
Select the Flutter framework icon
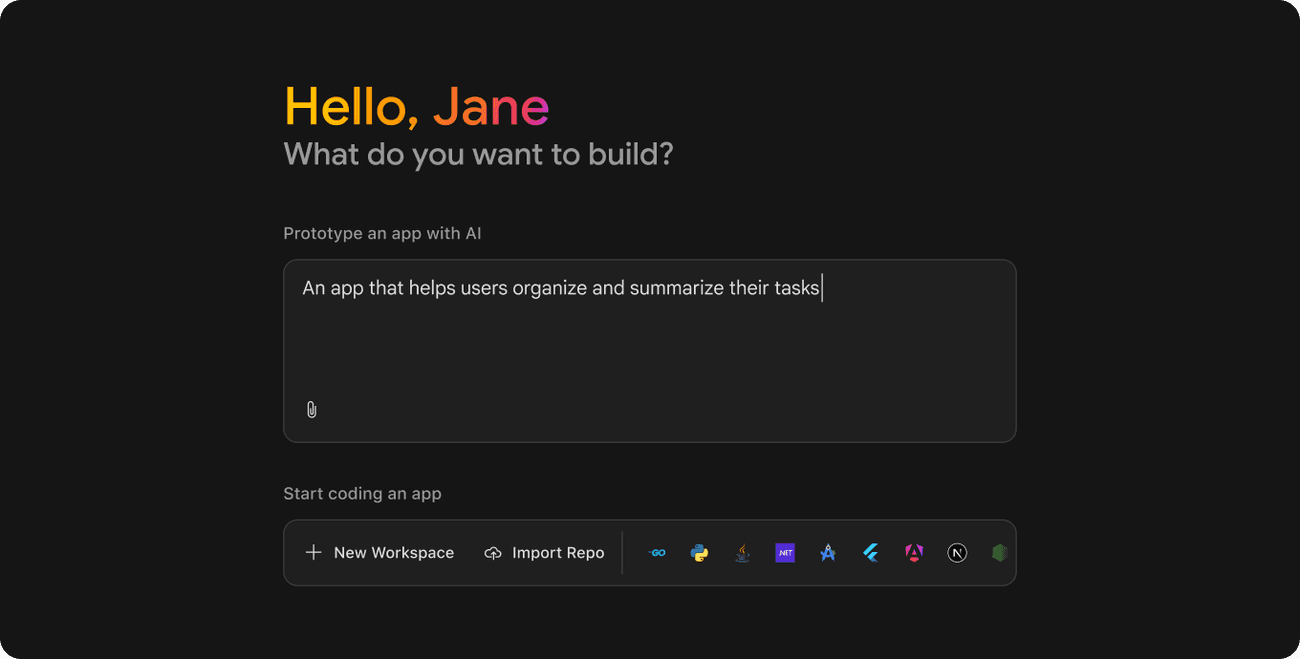(871, 552)
